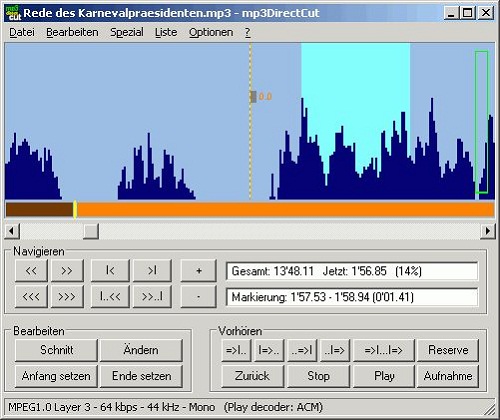
Task: Zoom in with the + button
Action: tap(199, 271)
